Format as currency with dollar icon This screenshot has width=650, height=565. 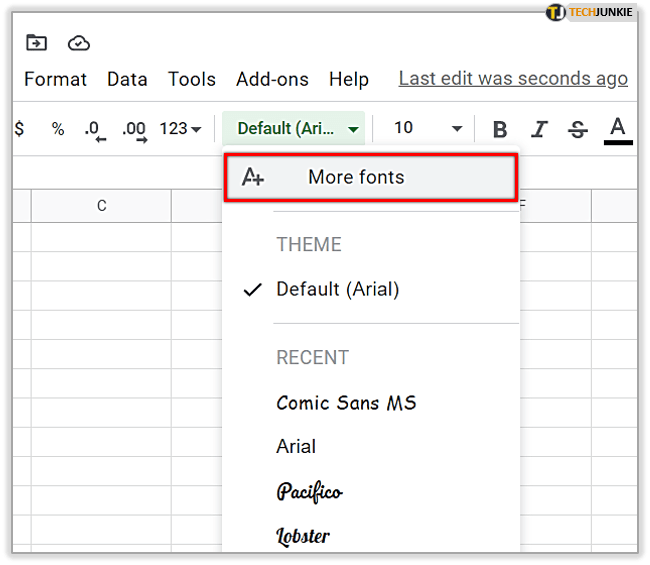(x=19, y=129)
